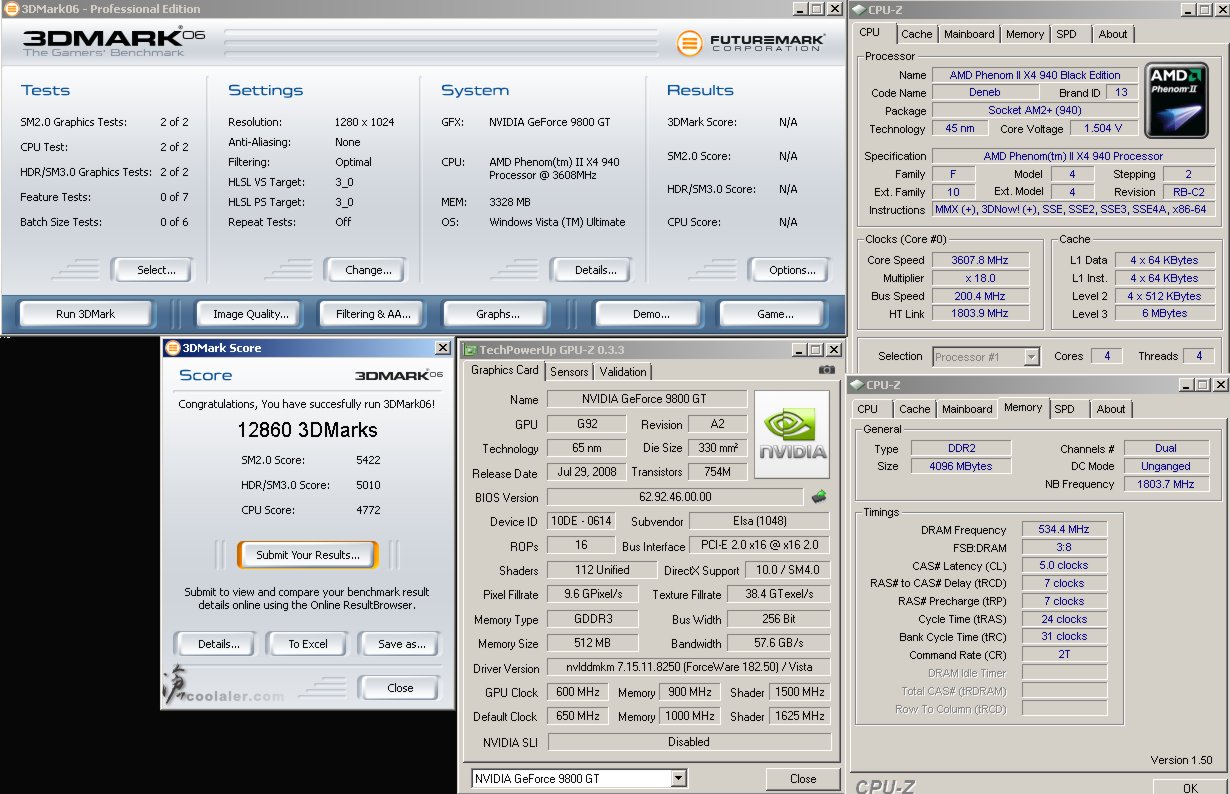Click the 12860 3DMarks score text
Image resolution: width=1230 pixels, height=794 pixels.
tap(307, 430)
